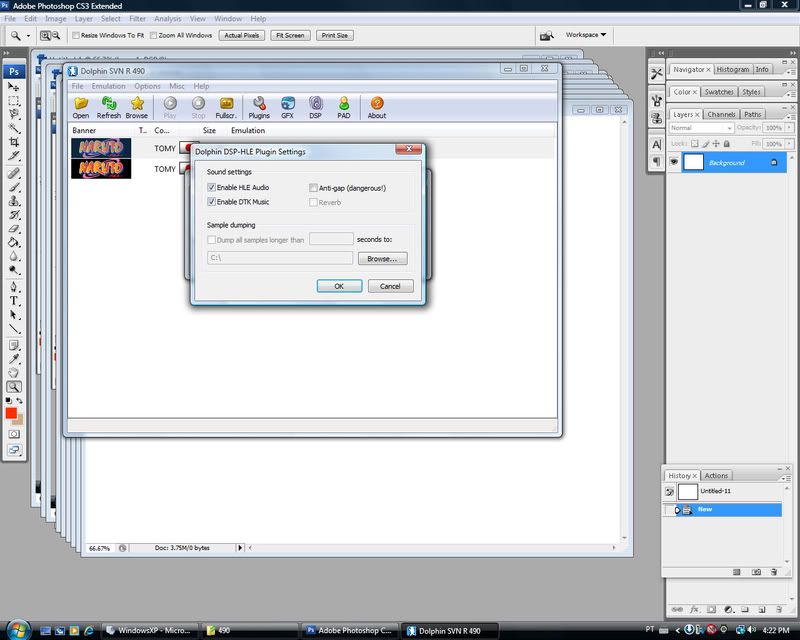Select the Hand tool
This screenshot has height=640, width=800.
click(x=13, y=373)
